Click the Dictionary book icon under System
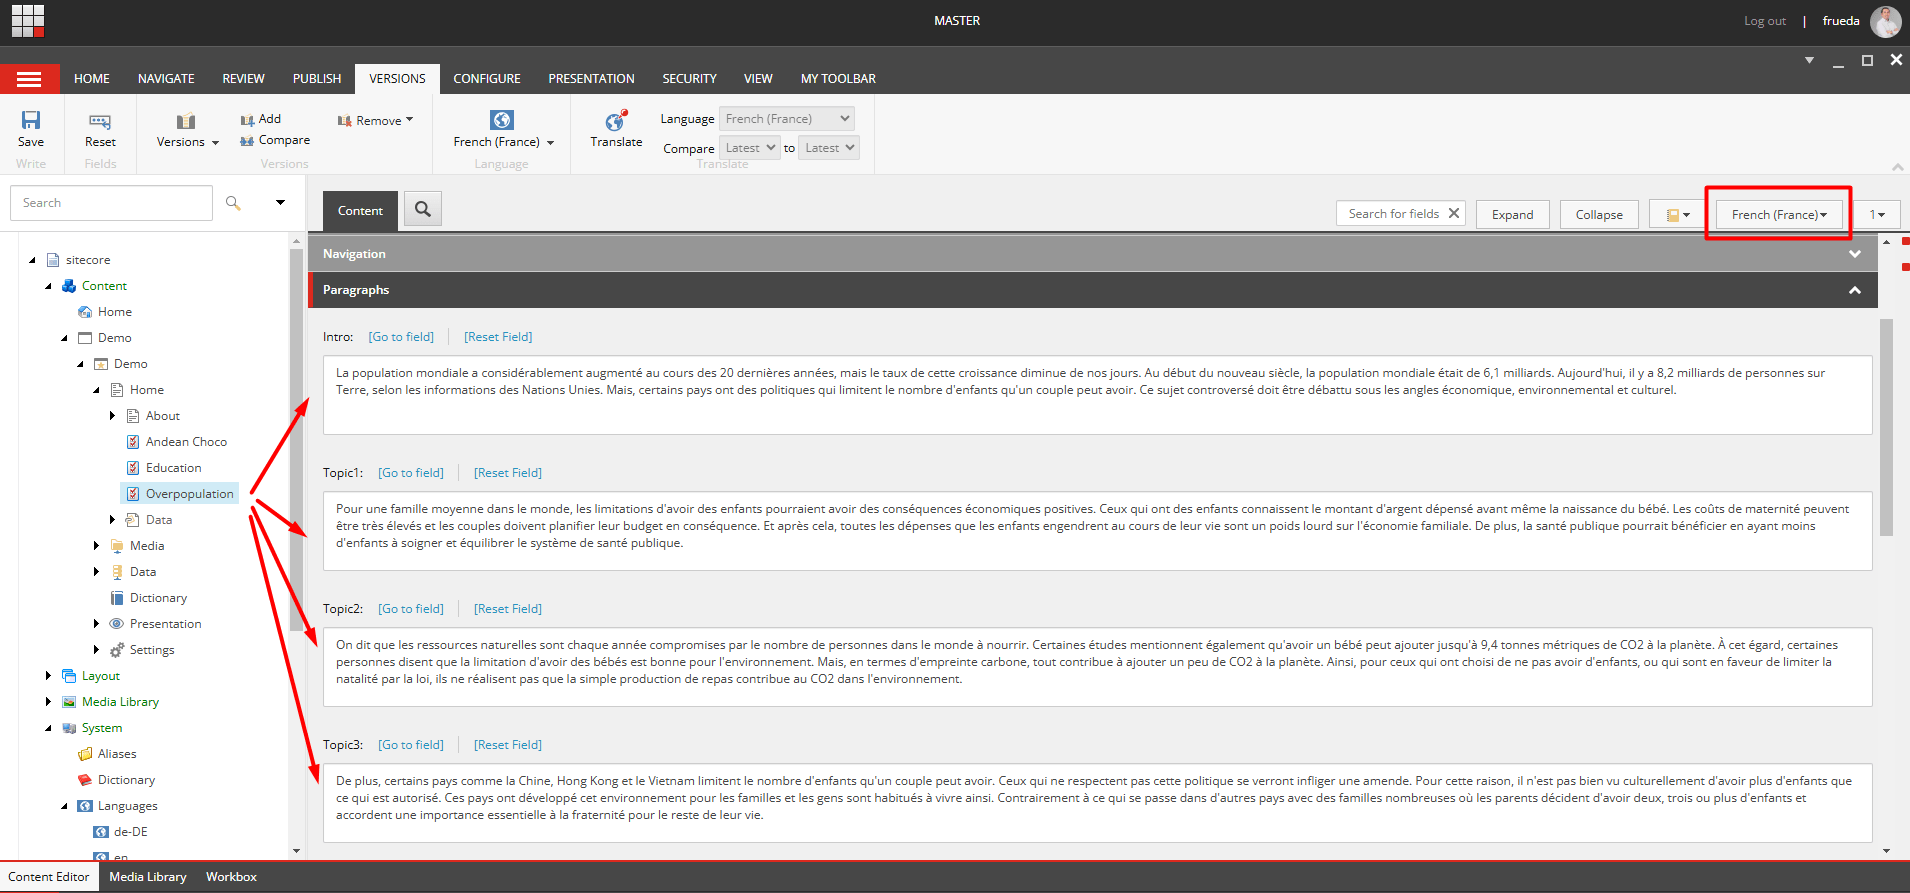The image size is (1910, 893). 85,780
